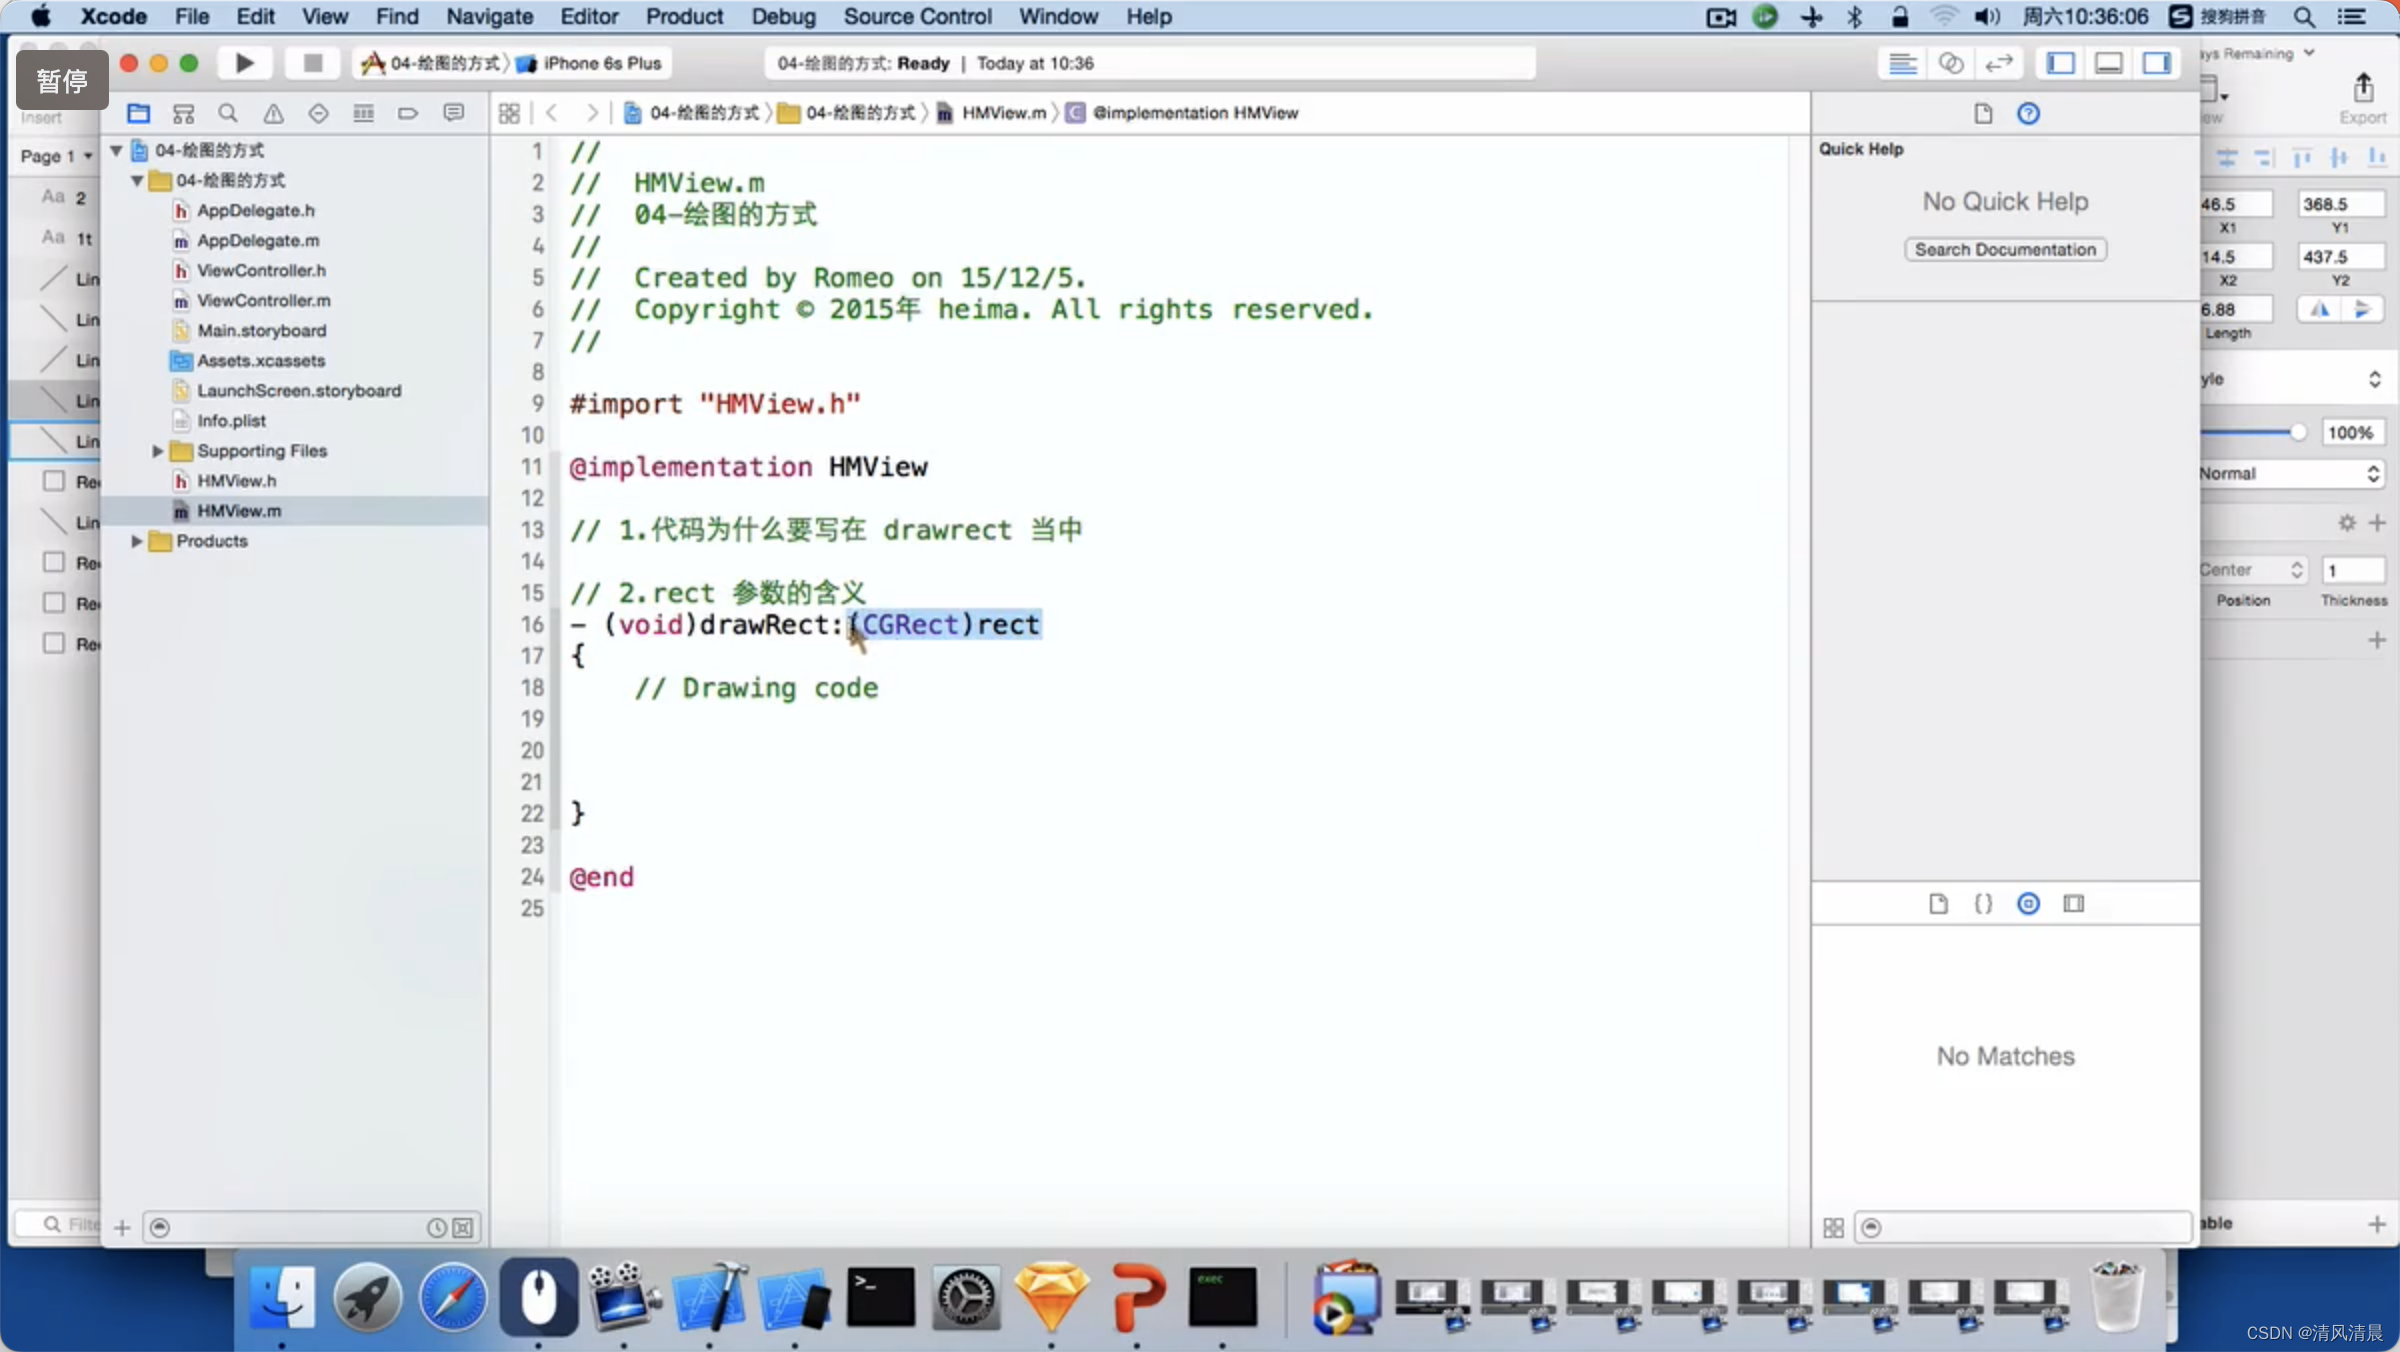Open Terminal from the Dock
Image resolution: width=2400 pixels, height=1352 pixels.
tap(880, 1297)
